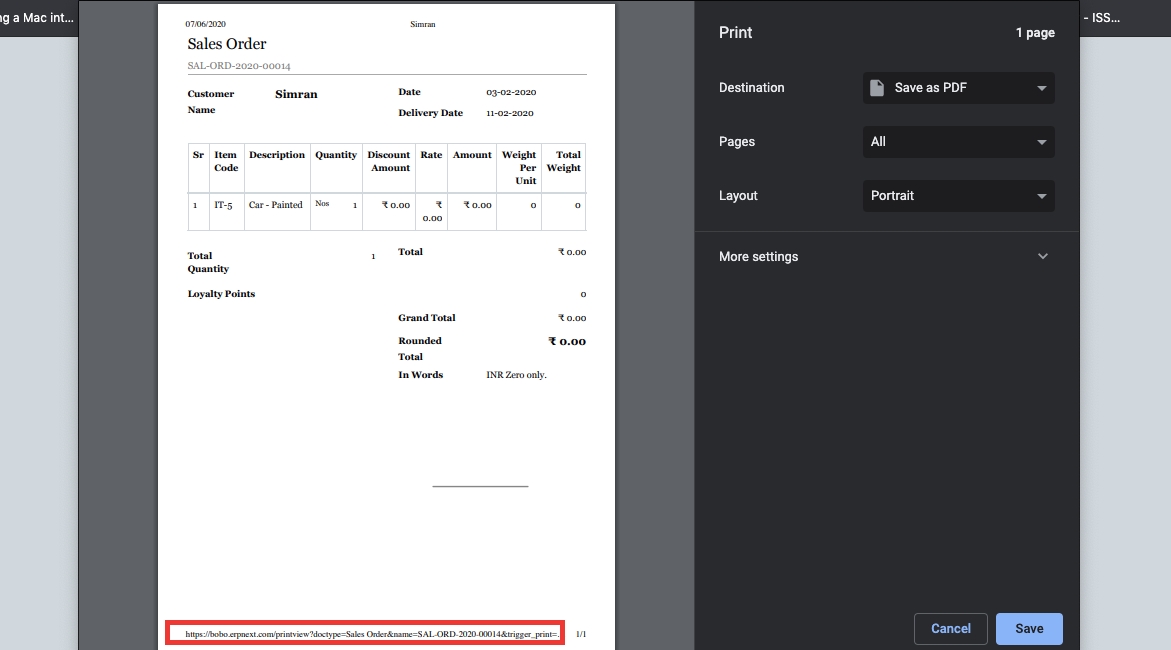This screenshot has width=1171, height=650.
Task: Click the printview URL in the page footer
Action: pyautogui.click(x=366, y=634)
